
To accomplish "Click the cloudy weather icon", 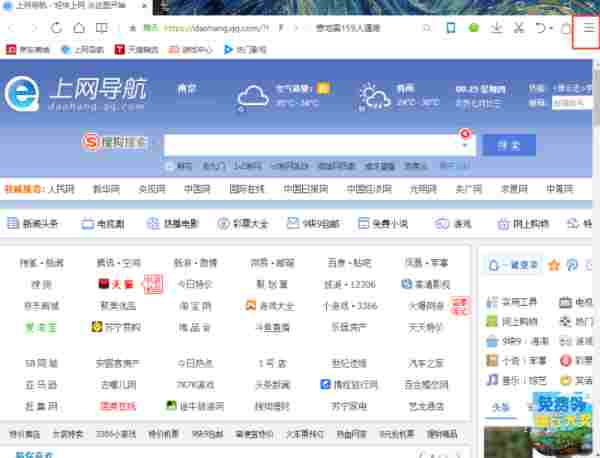I will [253, 98].
